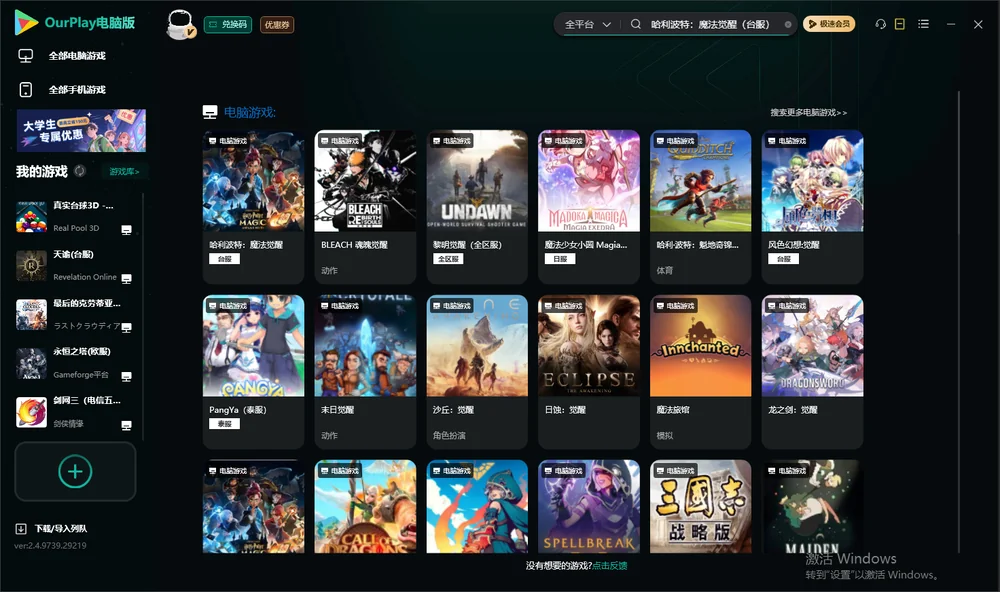Open Call of Dragons game card

click(x=365, y=507)
